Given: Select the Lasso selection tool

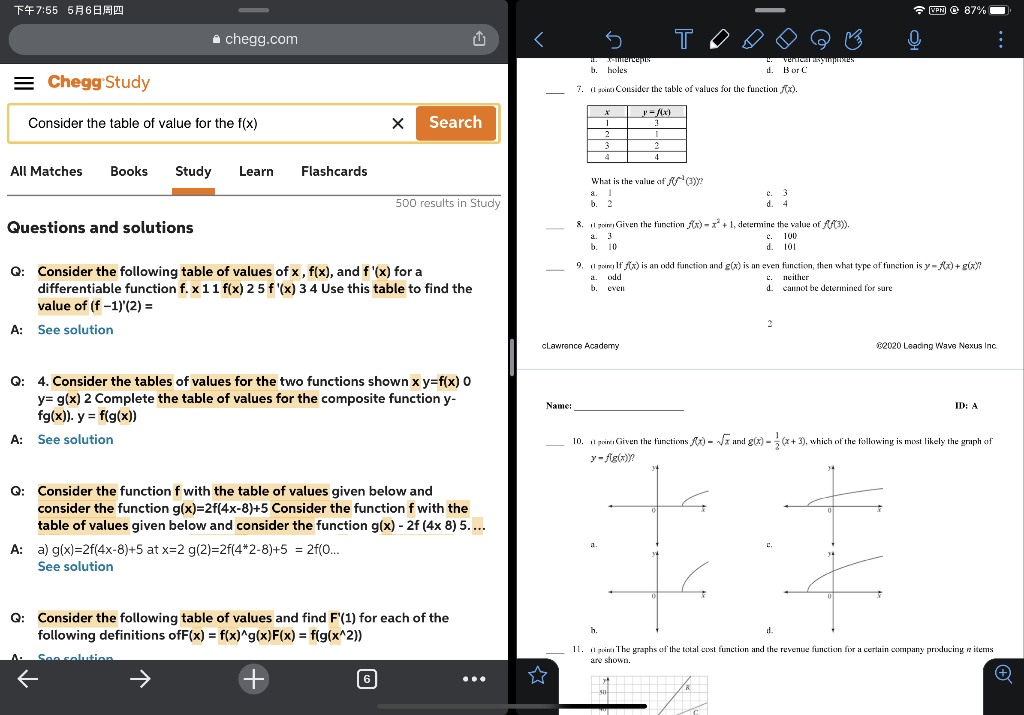Looking at the screenshot, I should pos(820,39).
